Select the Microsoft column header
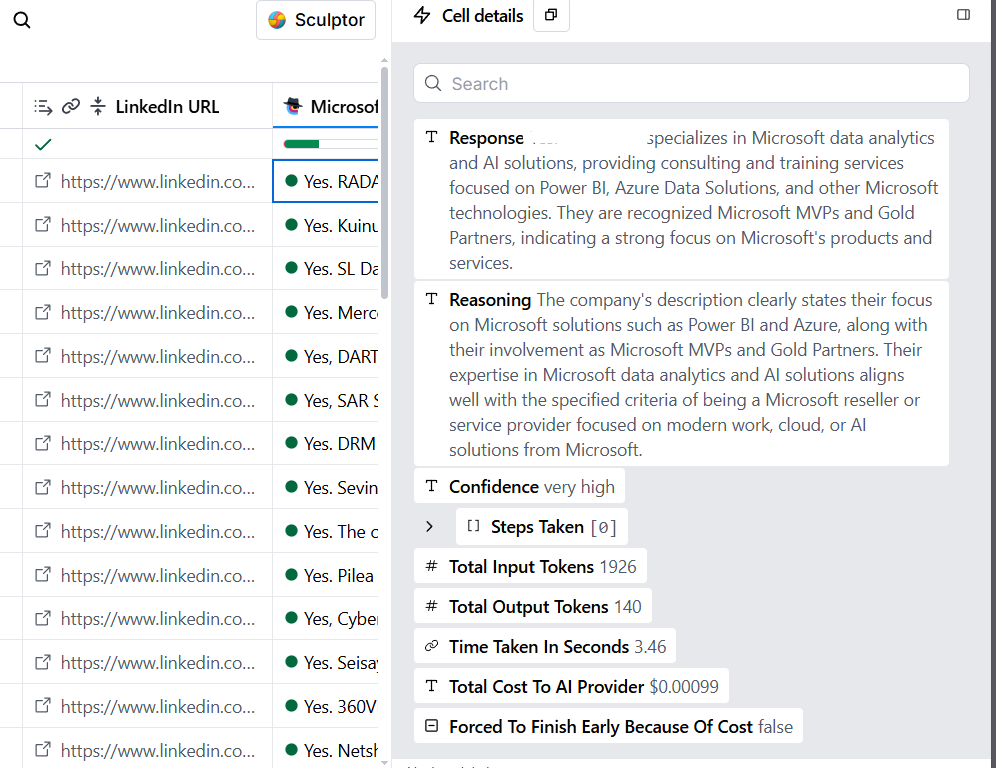The width and height of the screenshot is (996, 768). pos(326,106)
